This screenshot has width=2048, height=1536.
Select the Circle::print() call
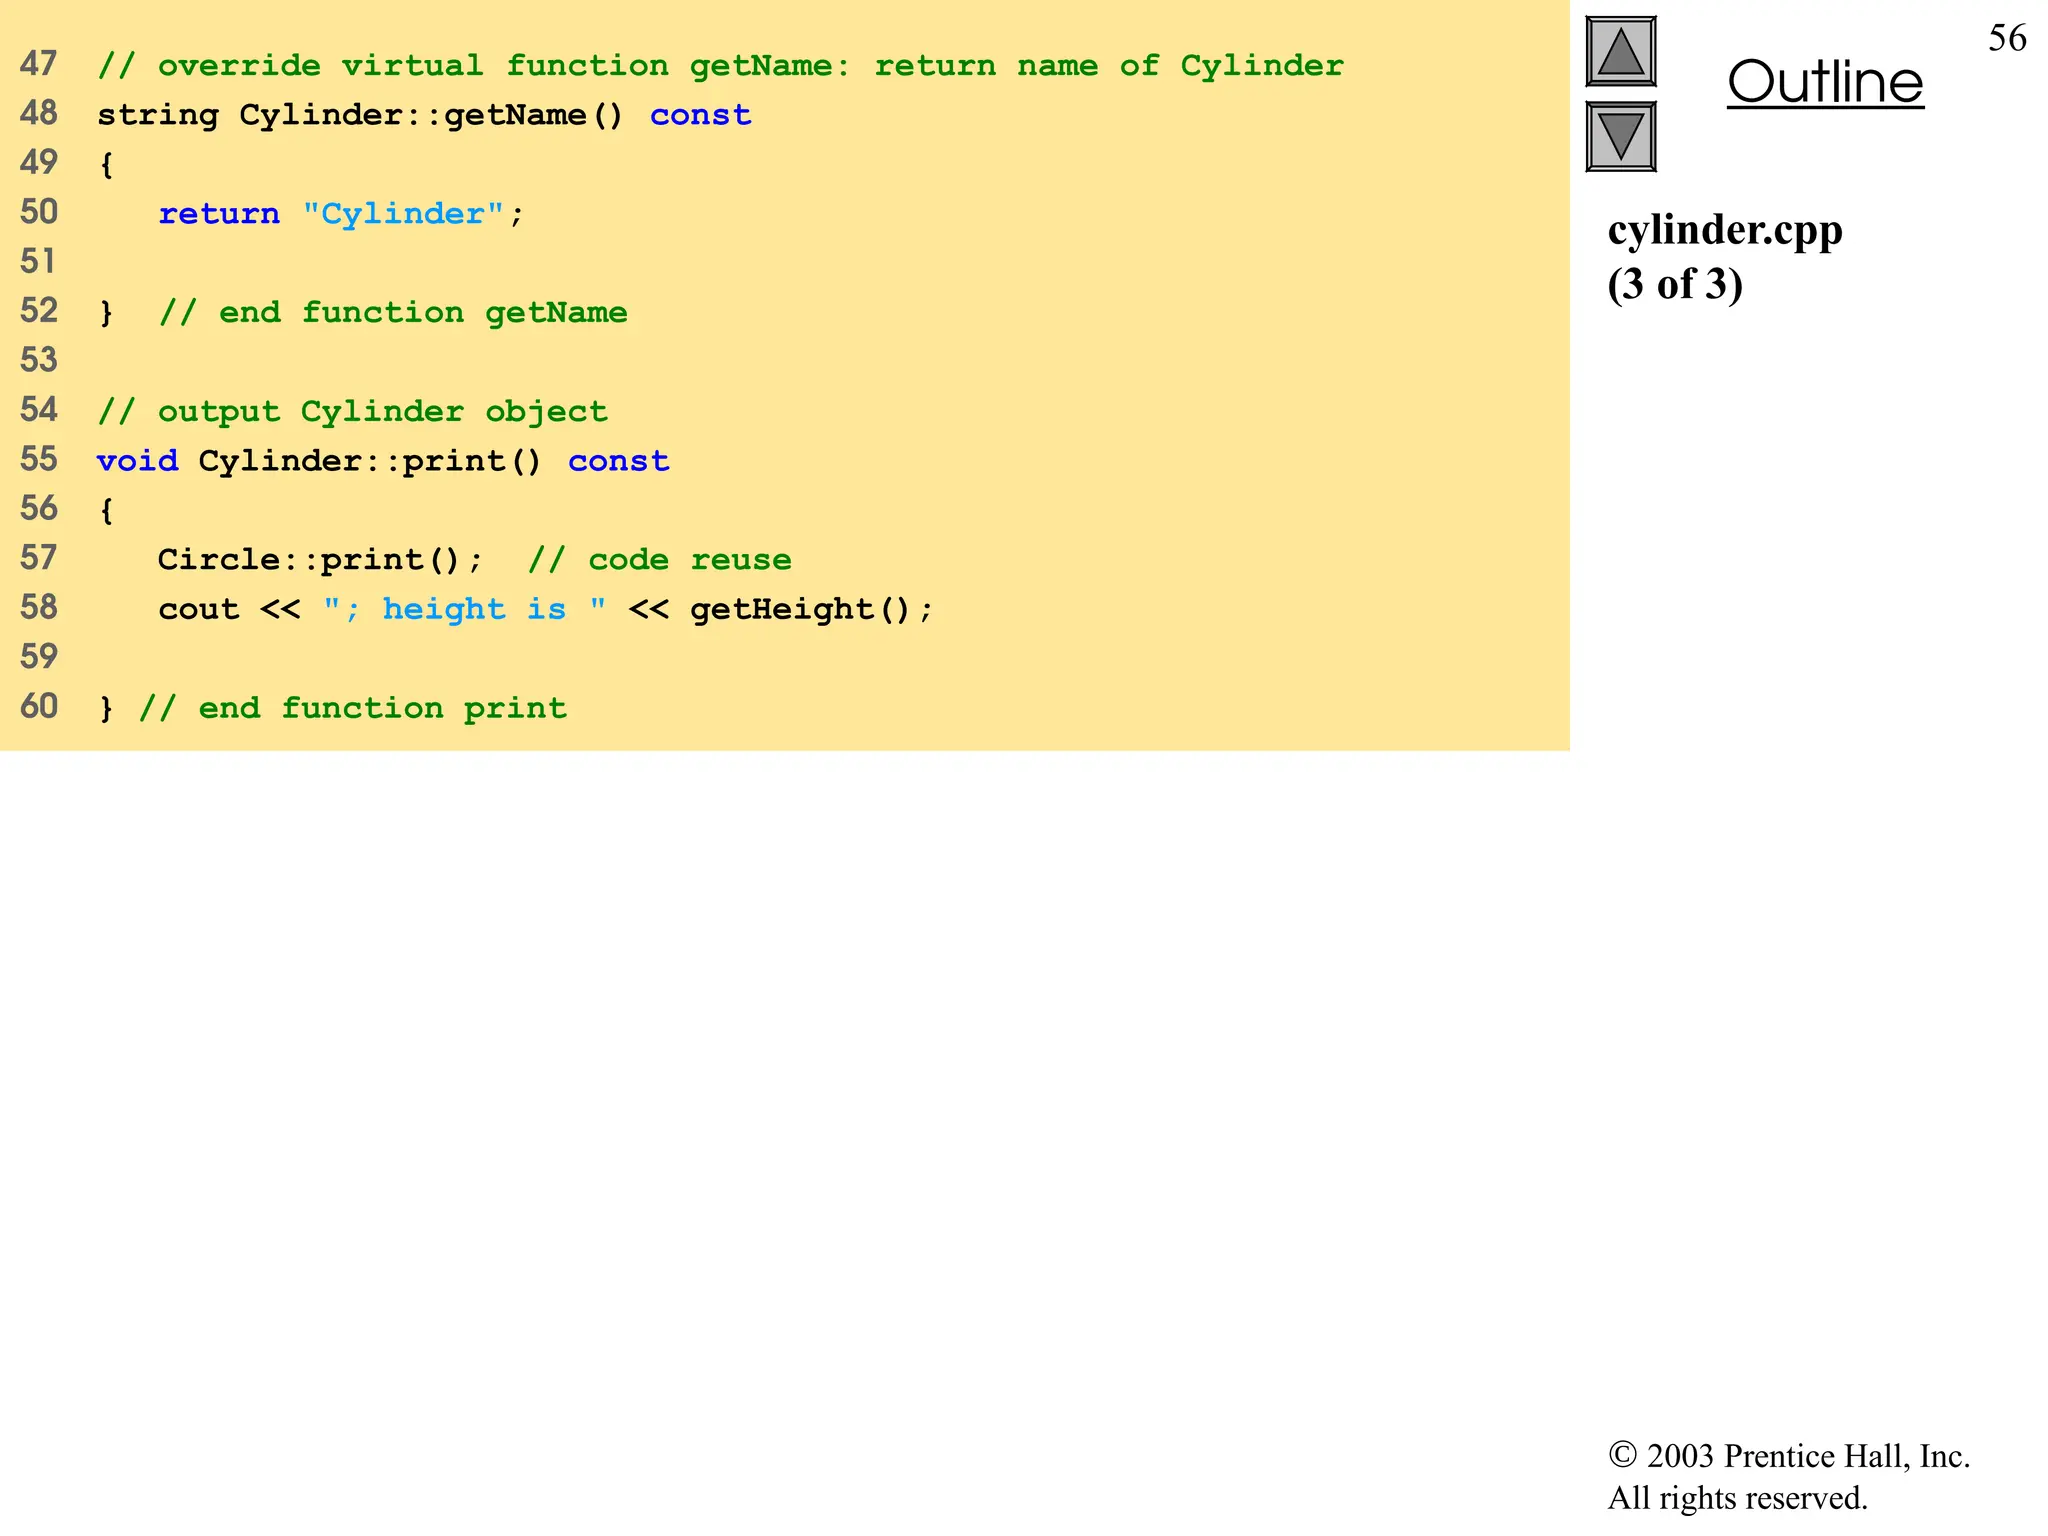coord(320,560)
